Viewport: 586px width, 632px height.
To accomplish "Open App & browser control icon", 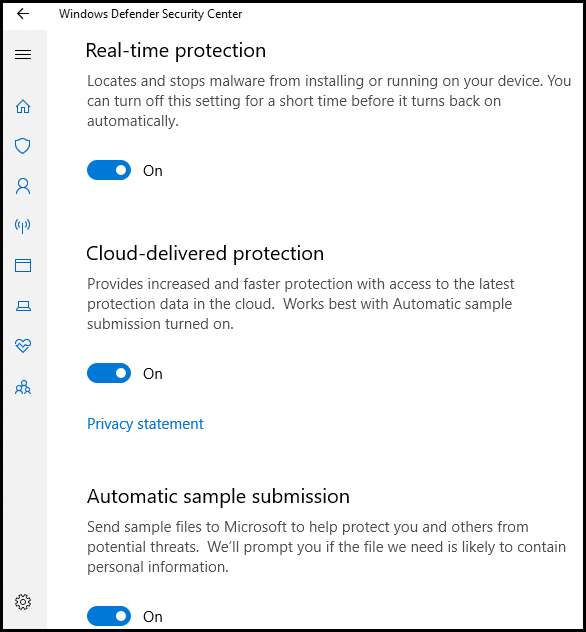I will [23, 266].
